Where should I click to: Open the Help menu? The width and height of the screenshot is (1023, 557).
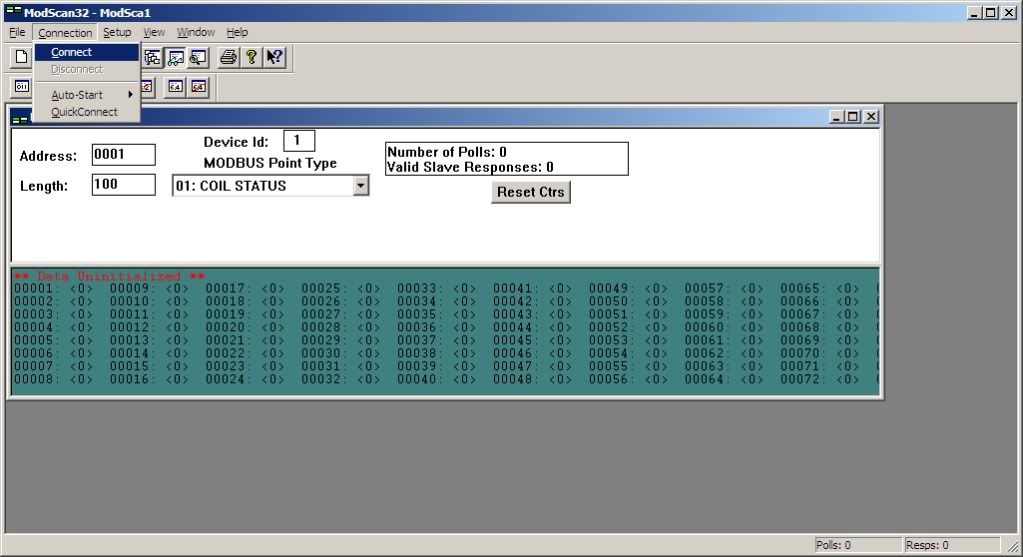pyautogui.click(x=237, y=32)
